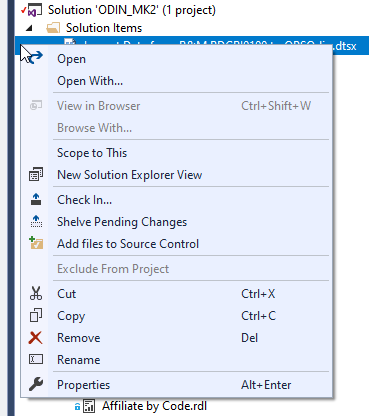369x416 pixels.
Task: Click the Open arrow icon
Action: point(36,57)
